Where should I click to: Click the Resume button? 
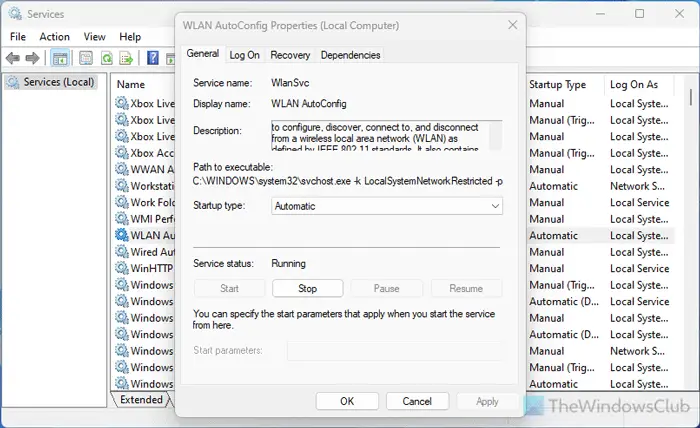(x=466, y=288)
